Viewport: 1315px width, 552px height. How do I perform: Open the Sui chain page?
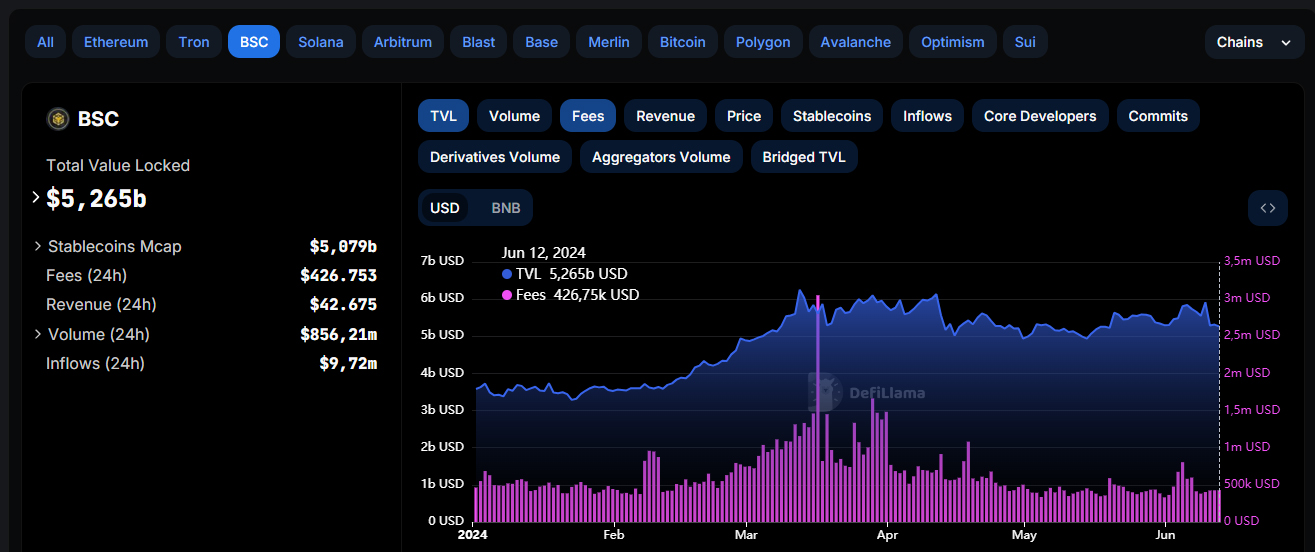click(x=1025, y=42)
